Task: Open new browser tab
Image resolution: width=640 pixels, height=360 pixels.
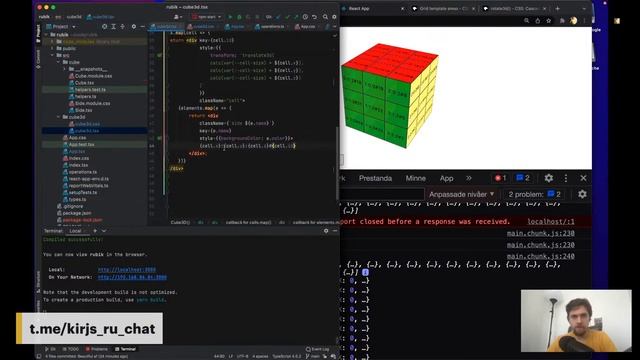Action: pos(558,8)
